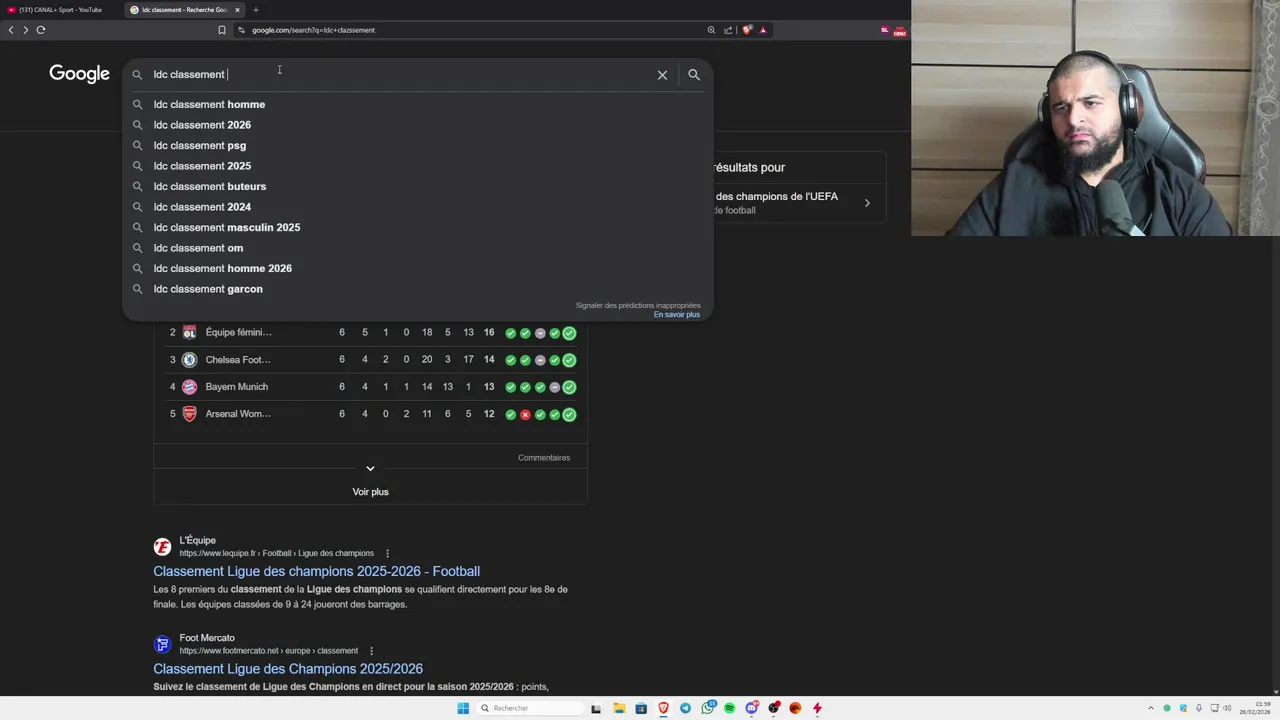Open Foot Mercato 'Classement Ligue des Champions 2025/2026'

288,669
